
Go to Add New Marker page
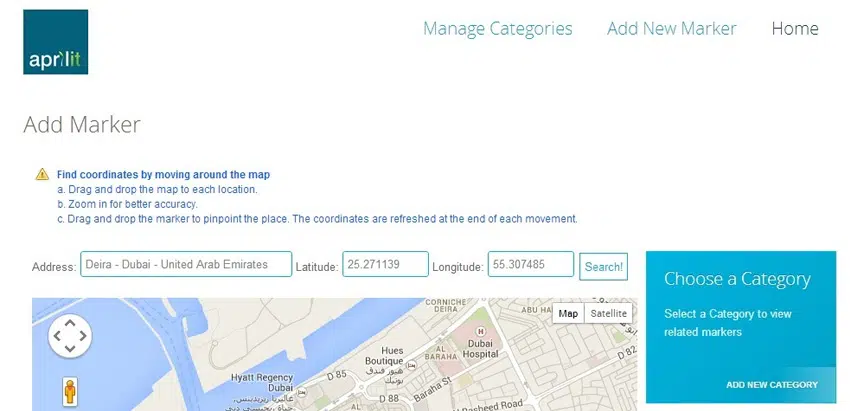click(x=671, y=29)
